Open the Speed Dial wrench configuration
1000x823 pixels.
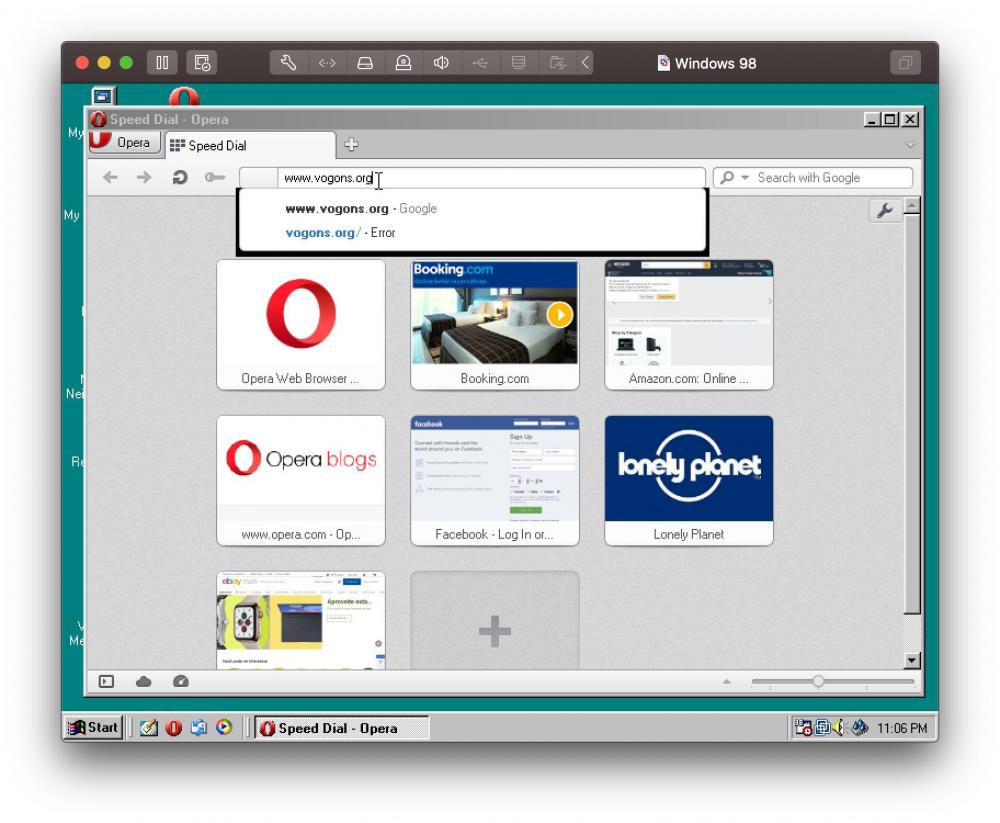point(884,212)
